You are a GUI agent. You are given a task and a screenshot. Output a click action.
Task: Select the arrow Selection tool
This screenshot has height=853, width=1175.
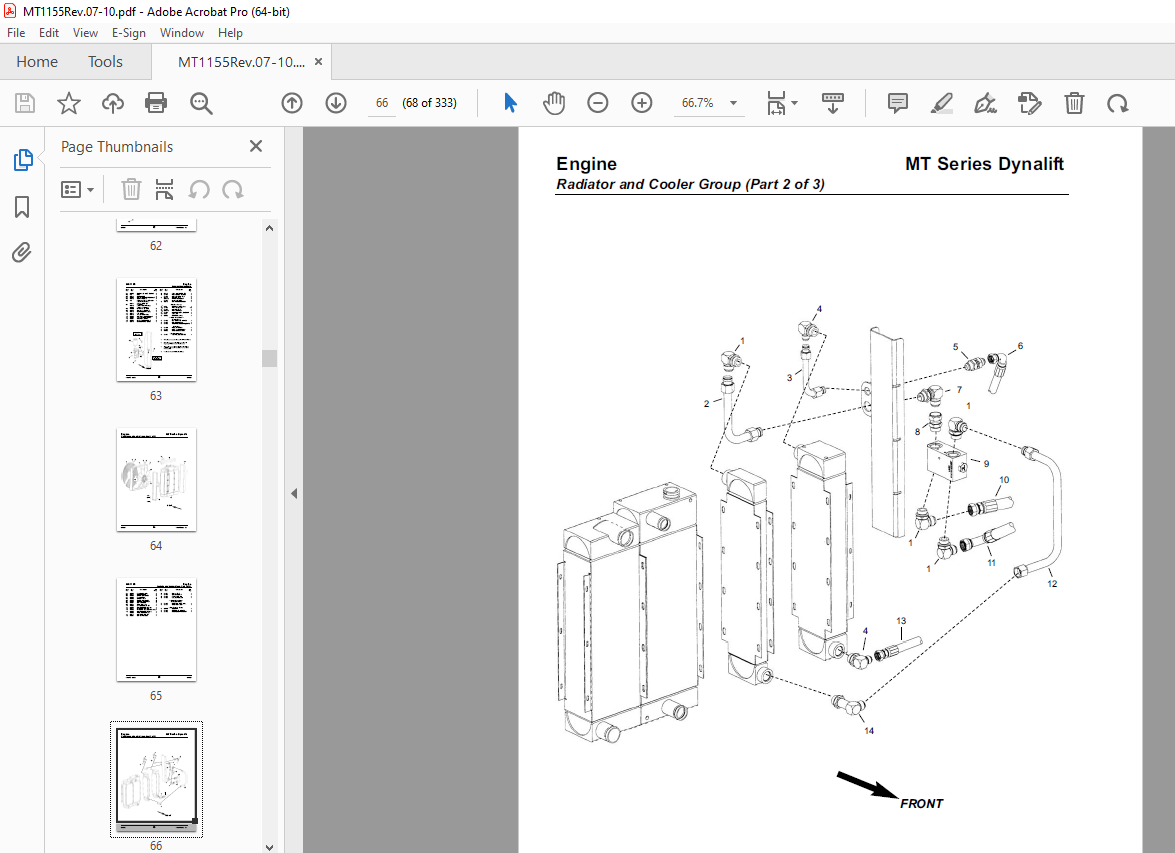point(510,103)
